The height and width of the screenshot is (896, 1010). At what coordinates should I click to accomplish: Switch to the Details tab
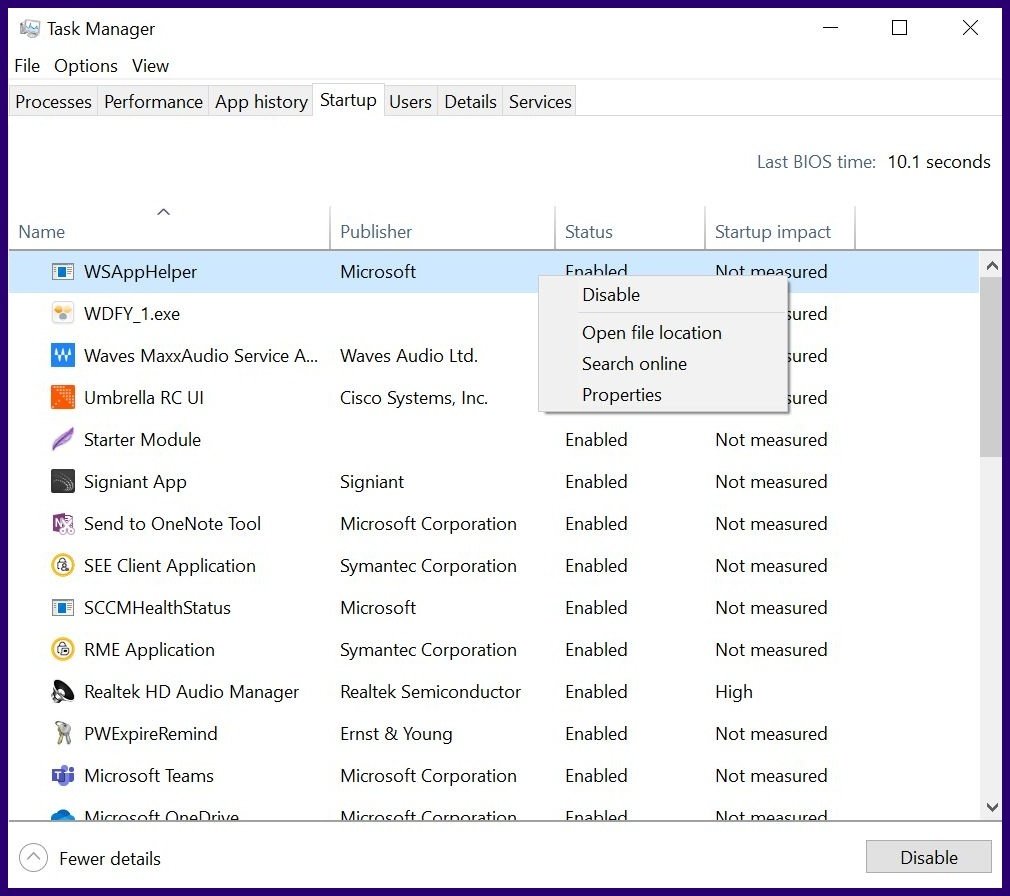[470, 102]
